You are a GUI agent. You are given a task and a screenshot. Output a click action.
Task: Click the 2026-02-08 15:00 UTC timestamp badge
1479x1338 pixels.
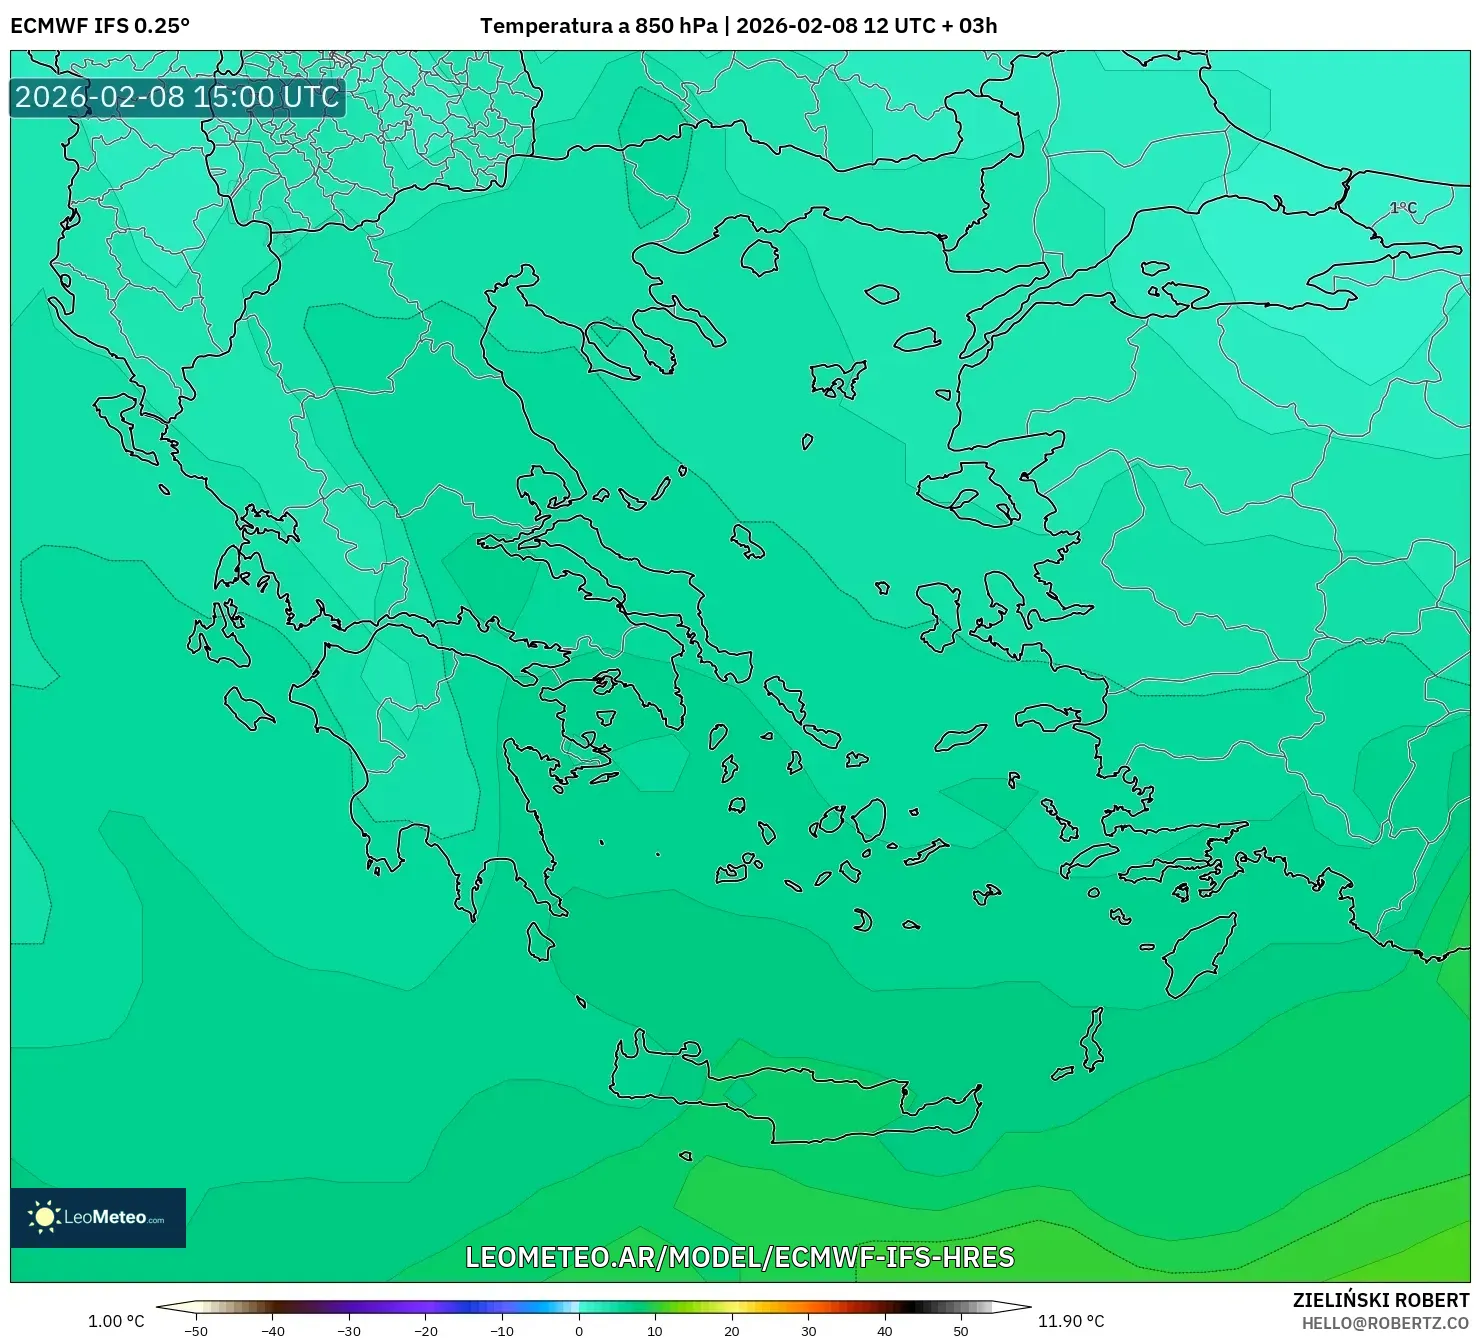pyautogui.click(x=176, y=97)
